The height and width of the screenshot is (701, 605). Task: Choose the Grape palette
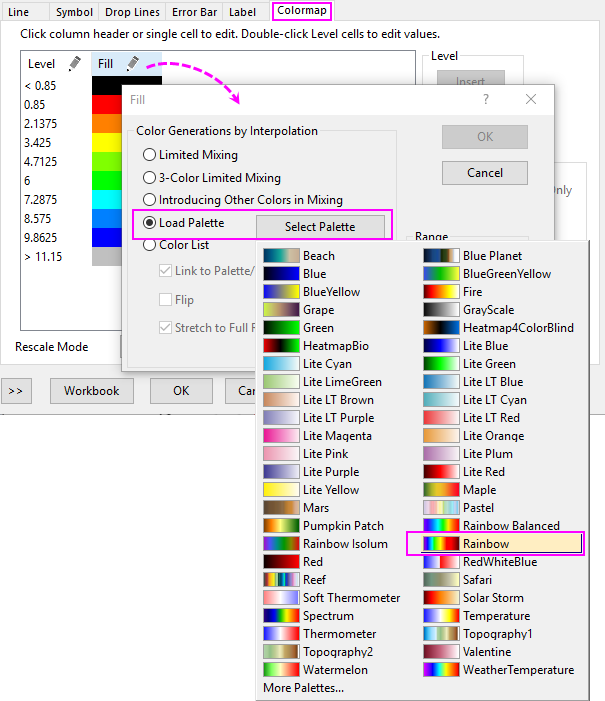pyautogui.click(x=299, y=310)
